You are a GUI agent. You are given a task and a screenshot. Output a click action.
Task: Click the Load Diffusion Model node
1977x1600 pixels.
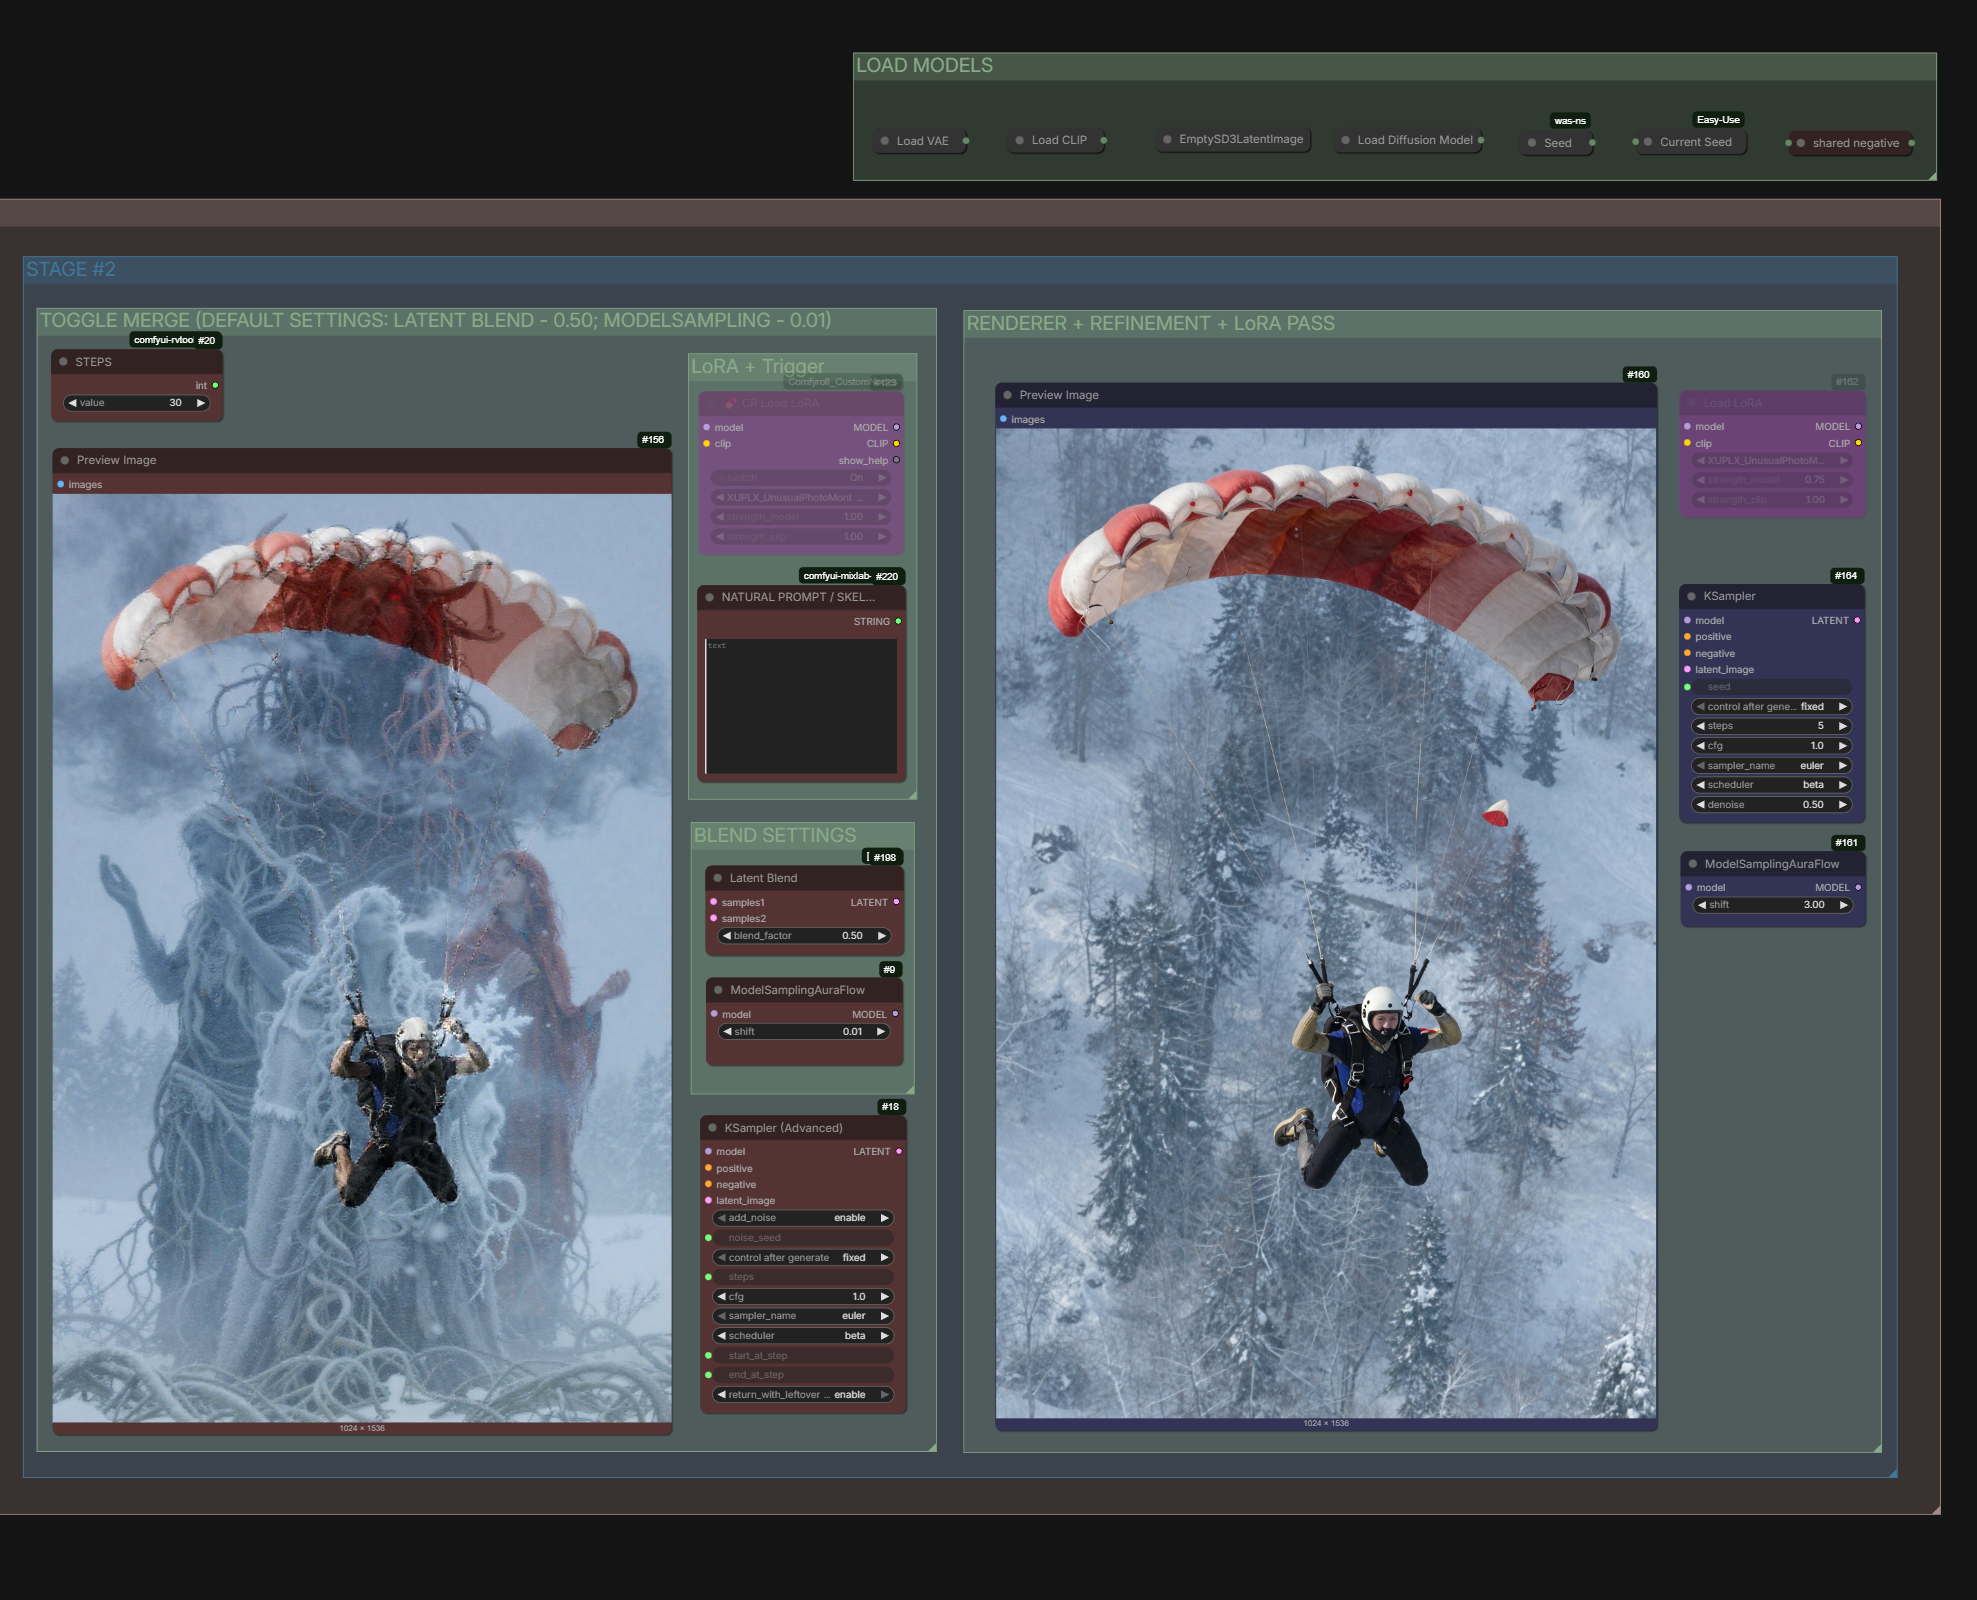coord(1414,140)
